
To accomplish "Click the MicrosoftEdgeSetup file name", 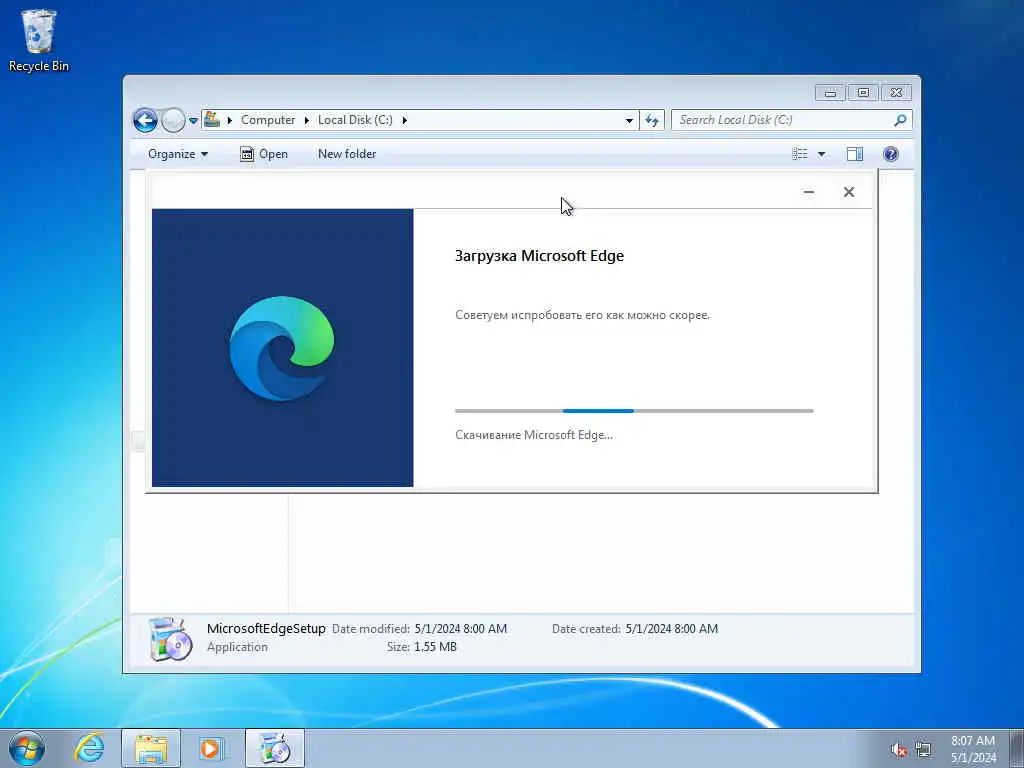I will coord(266,628).
